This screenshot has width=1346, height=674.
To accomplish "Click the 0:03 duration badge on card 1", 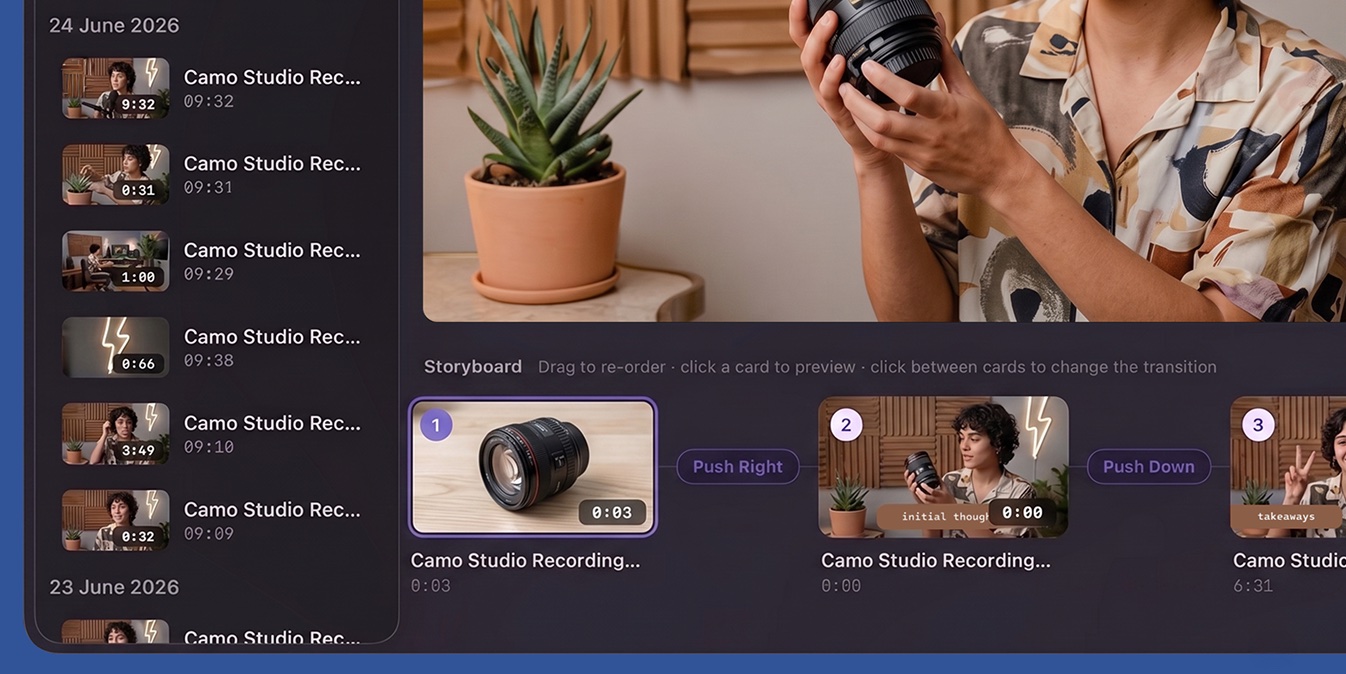I will (x=612, y=512).
